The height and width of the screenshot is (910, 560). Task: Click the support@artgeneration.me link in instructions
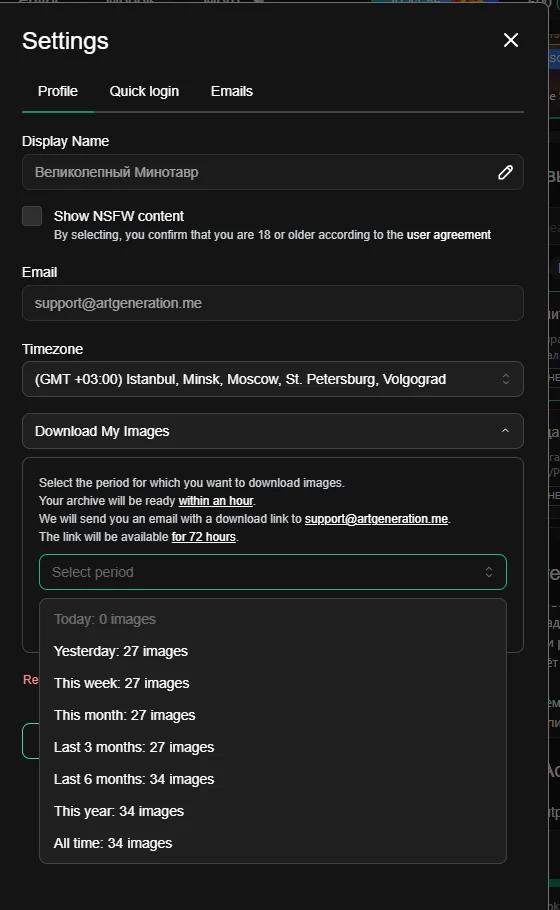[x=376, y=518]
